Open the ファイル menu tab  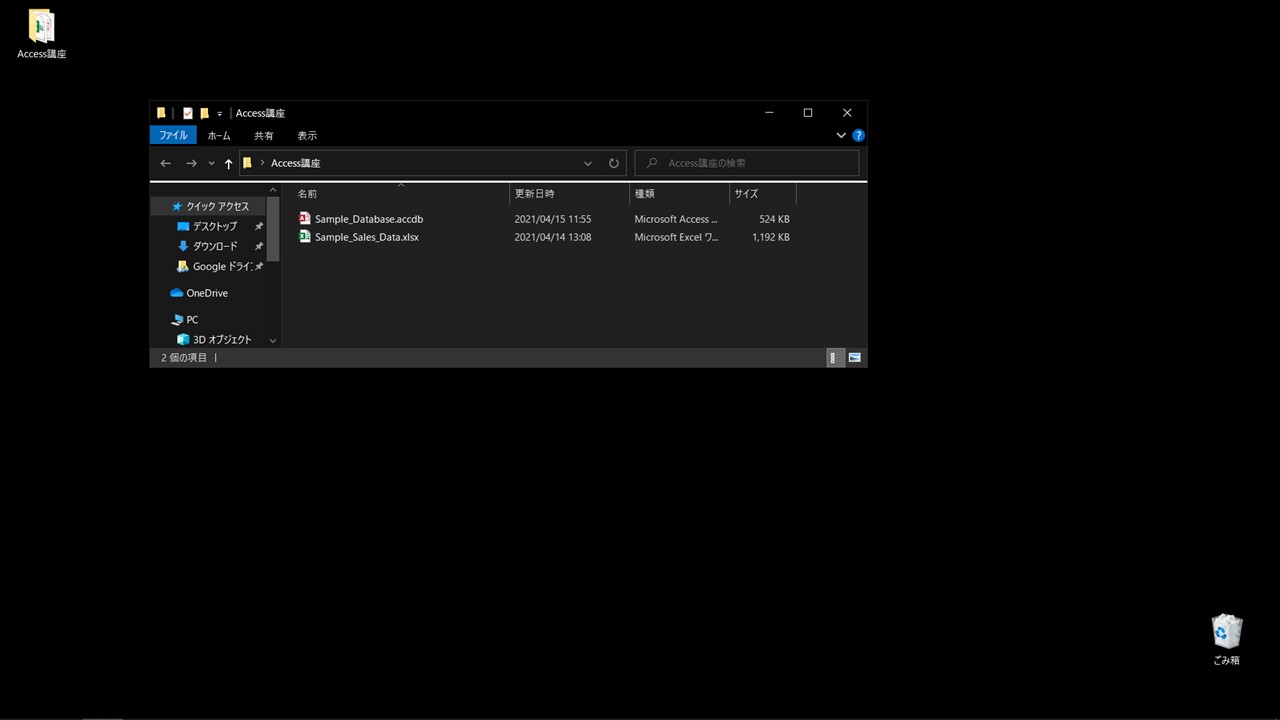pyautogui.click(x=173, y=136)
